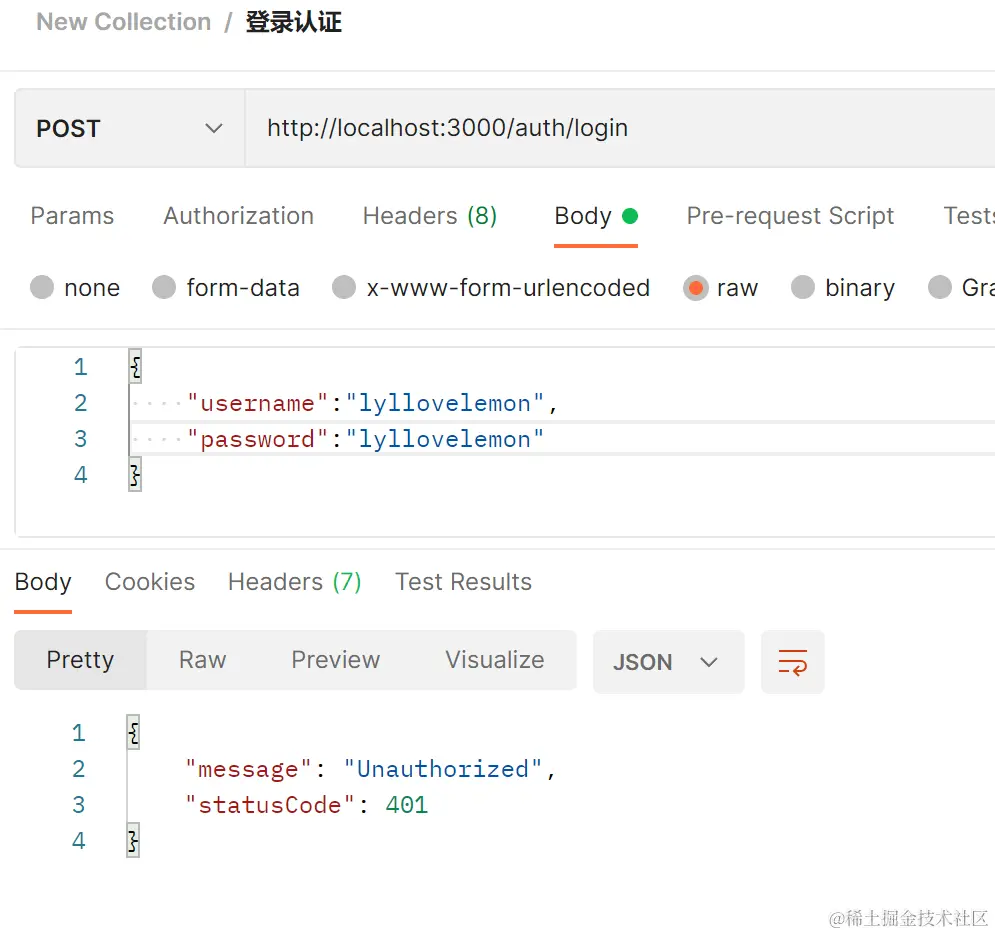Open the Authorization tab
Image resolution: width=995 pixels, height=935 pixels.
click(238, 216)
